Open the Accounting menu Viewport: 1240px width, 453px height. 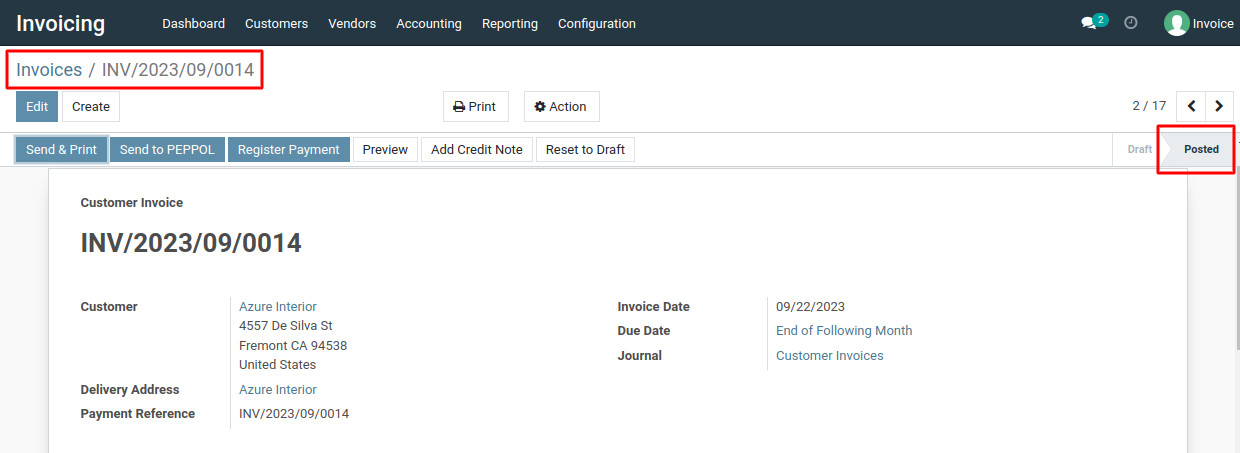(429, 23)
